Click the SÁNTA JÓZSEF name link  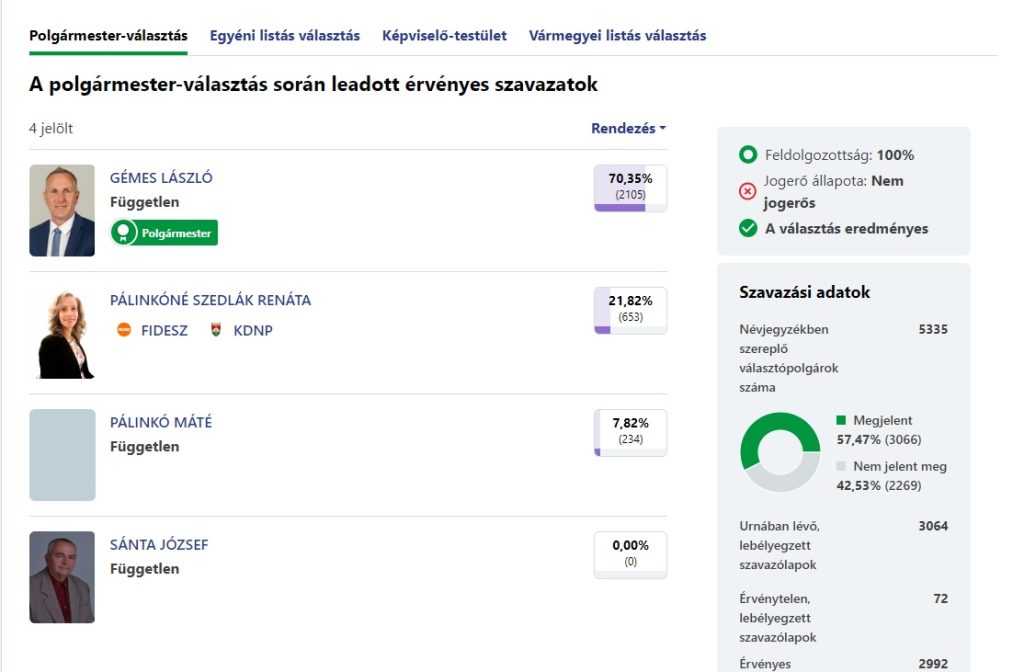(x=159, y=545)
